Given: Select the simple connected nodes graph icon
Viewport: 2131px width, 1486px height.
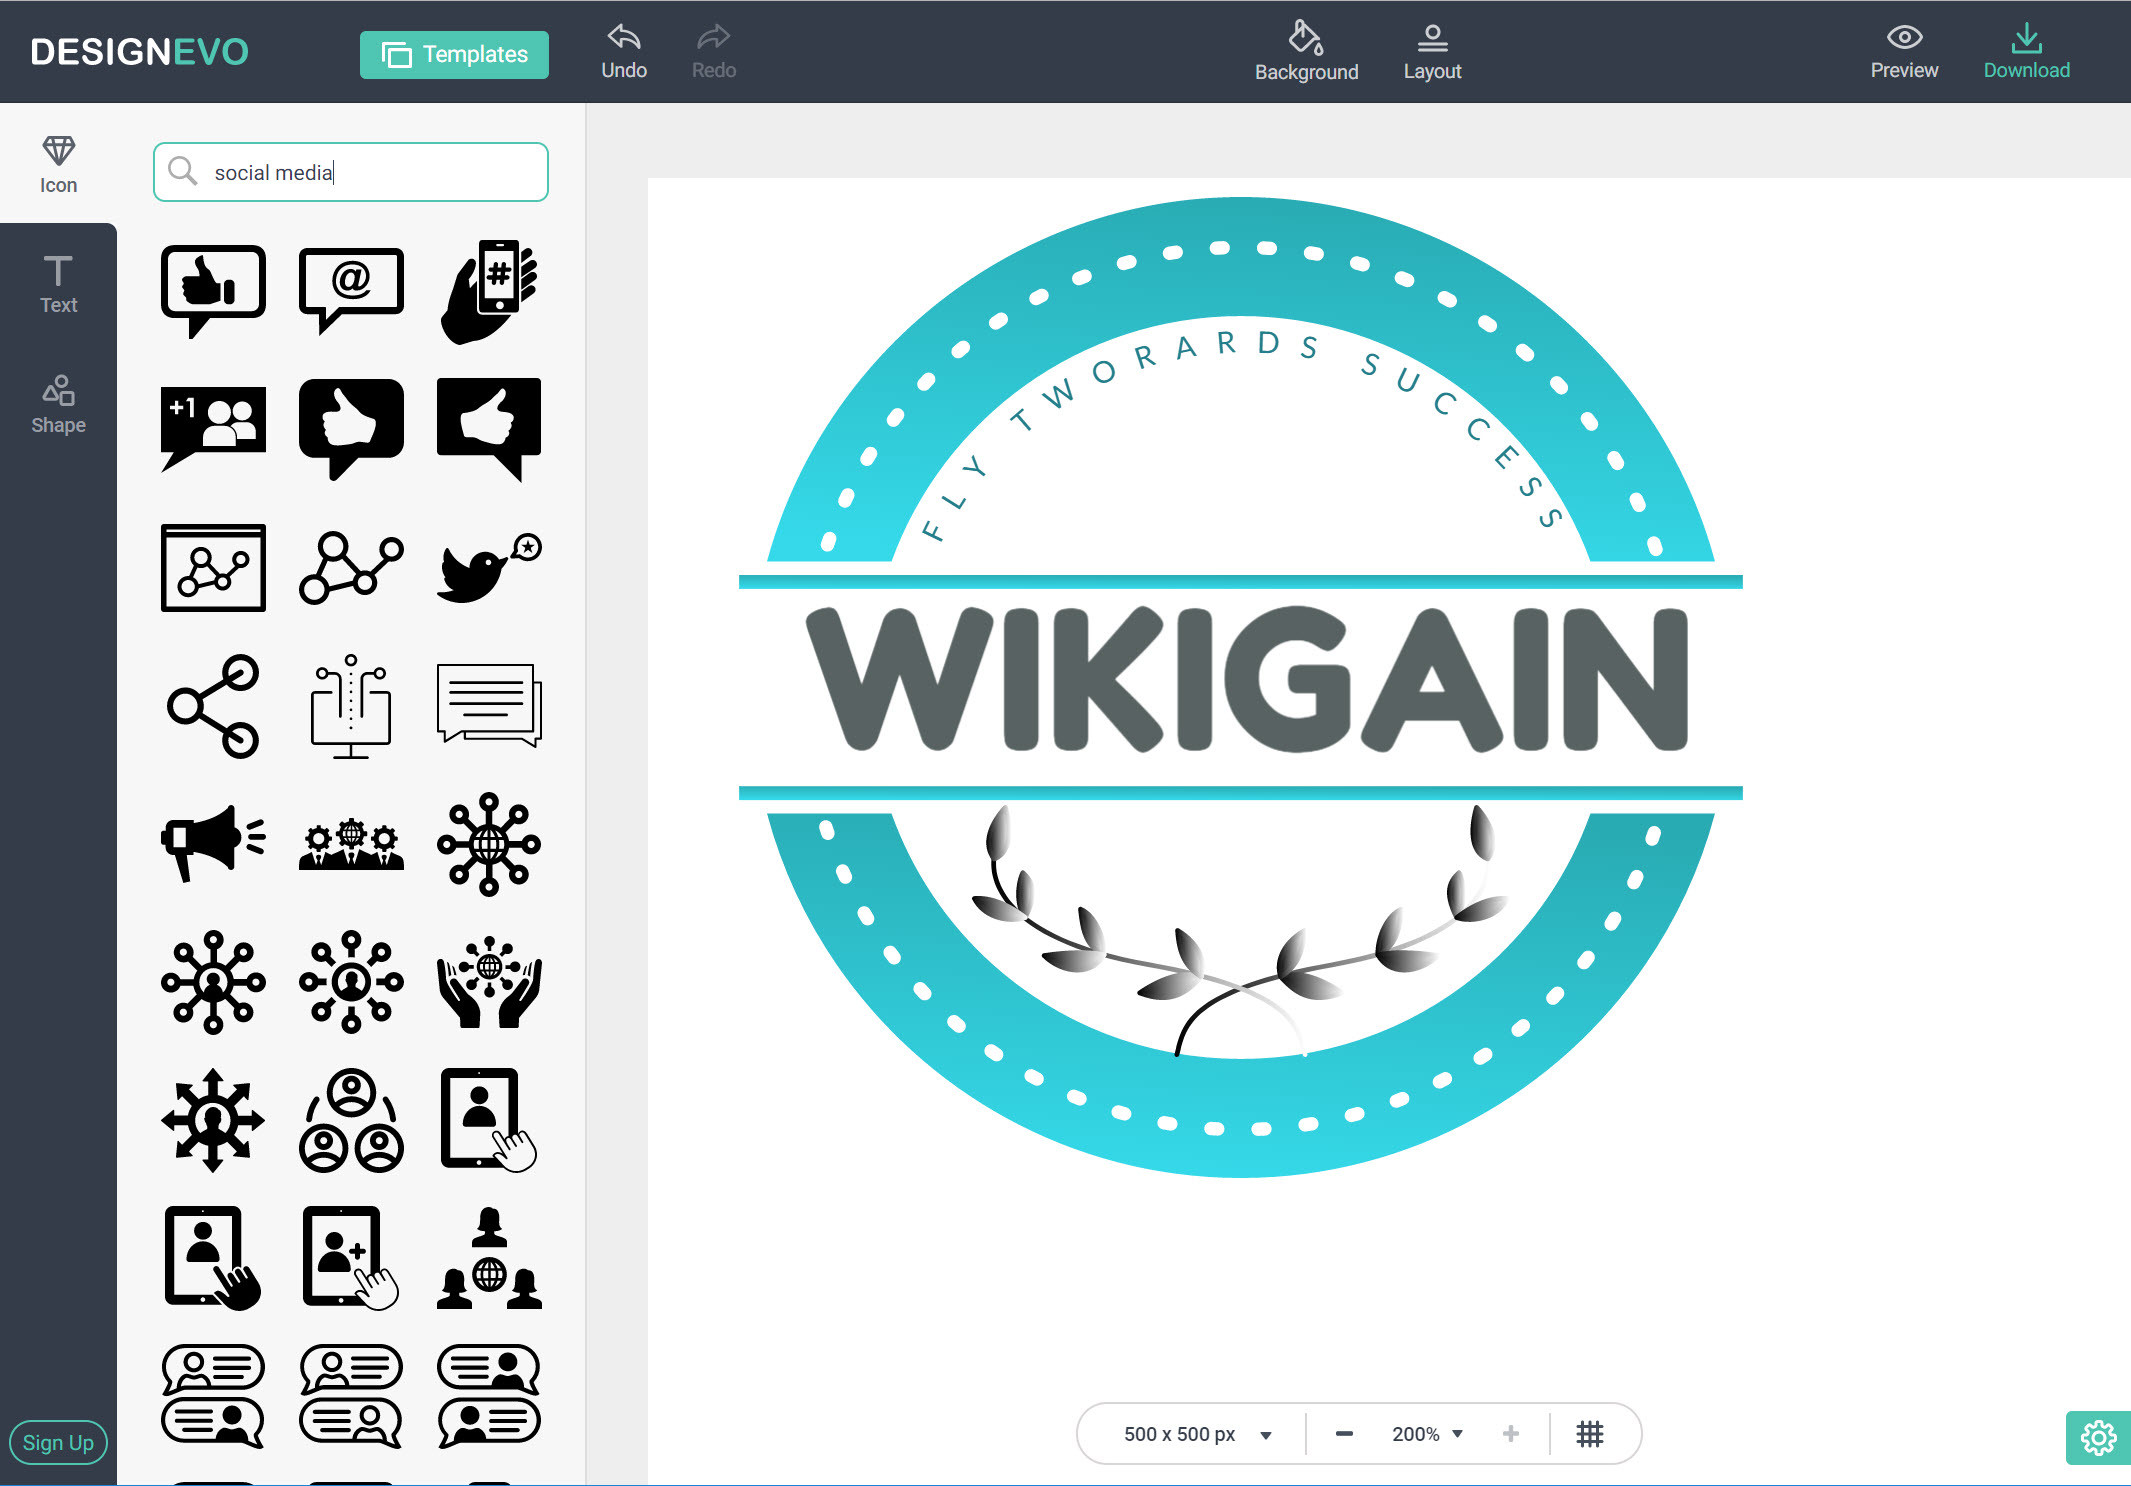Looking at the screenshot, I should (x=351, y=567).
